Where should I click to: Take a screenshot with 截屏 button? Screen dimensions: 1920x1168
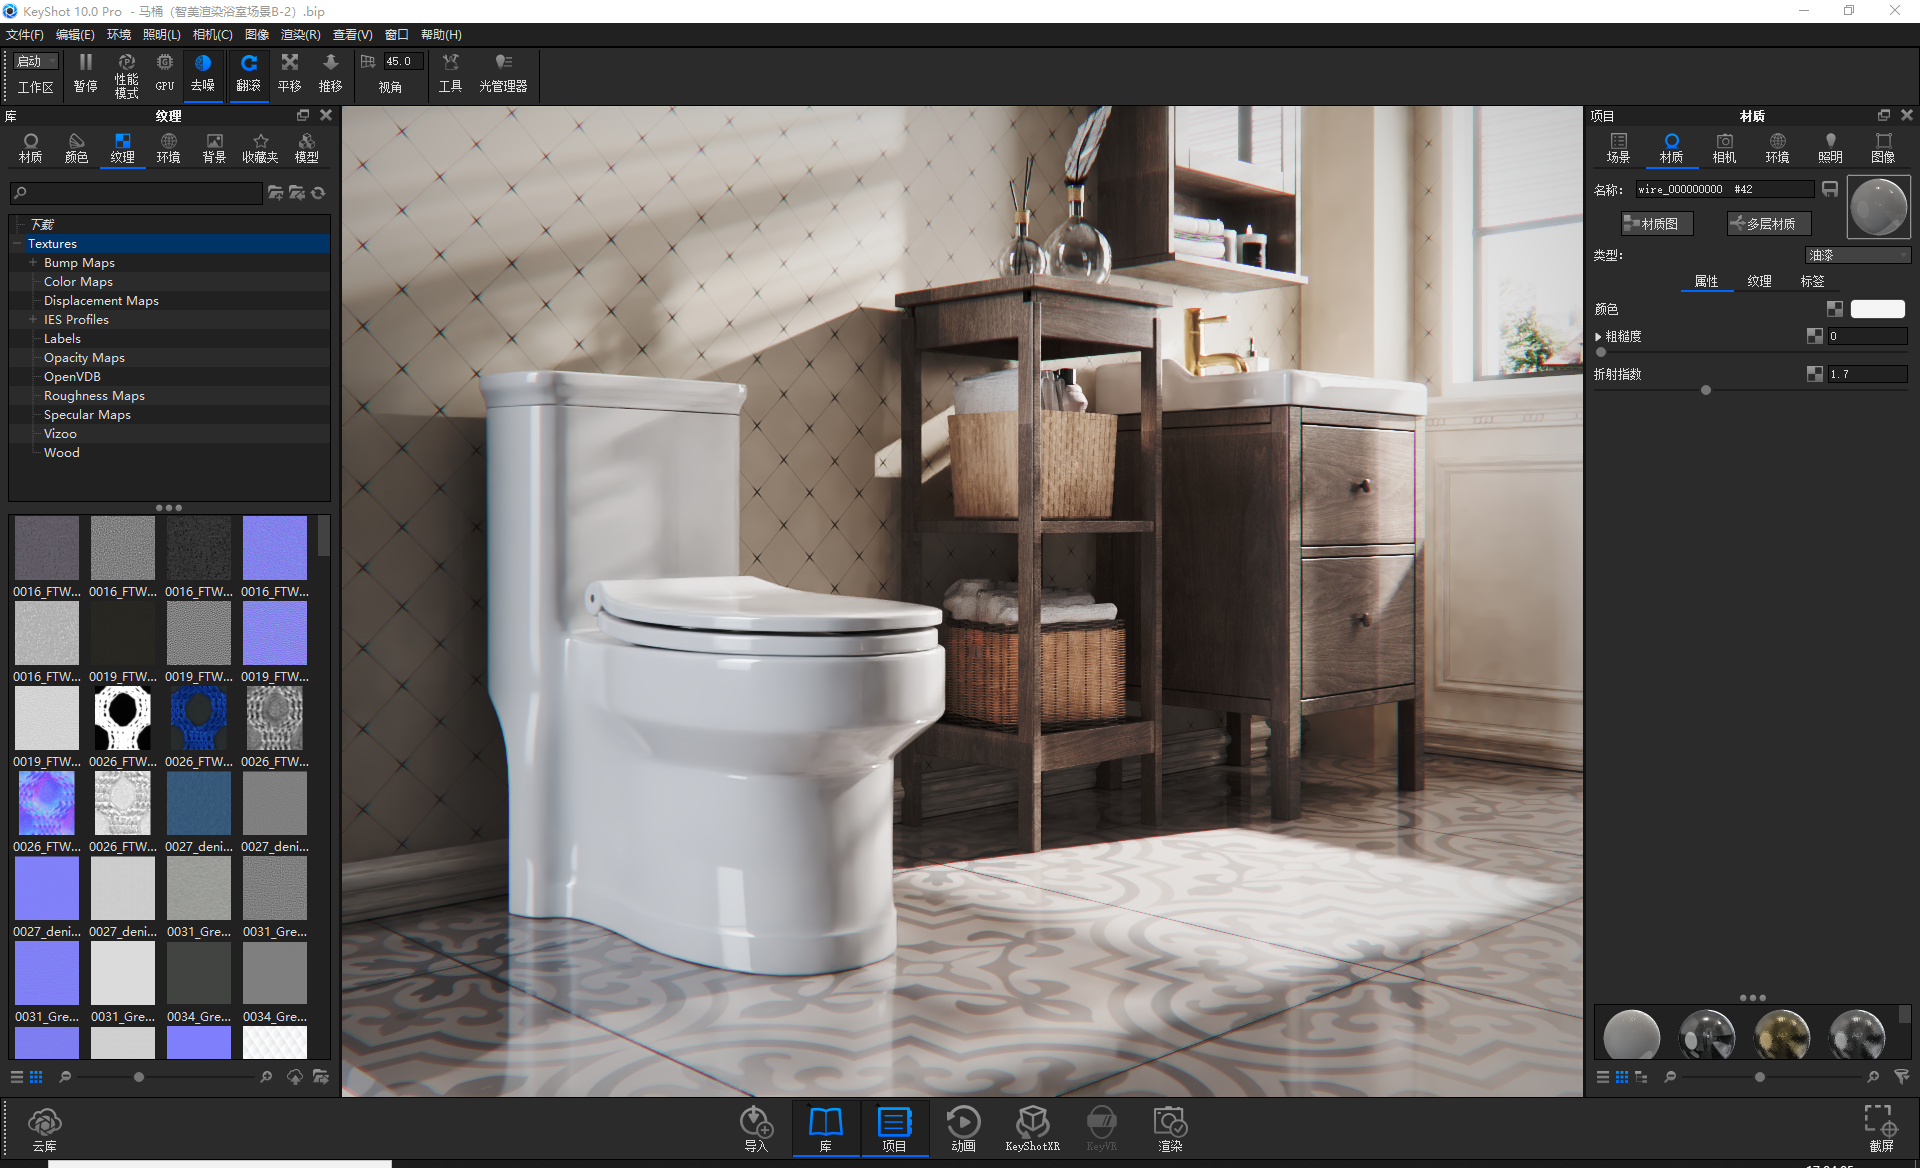pos(1880,1128)
